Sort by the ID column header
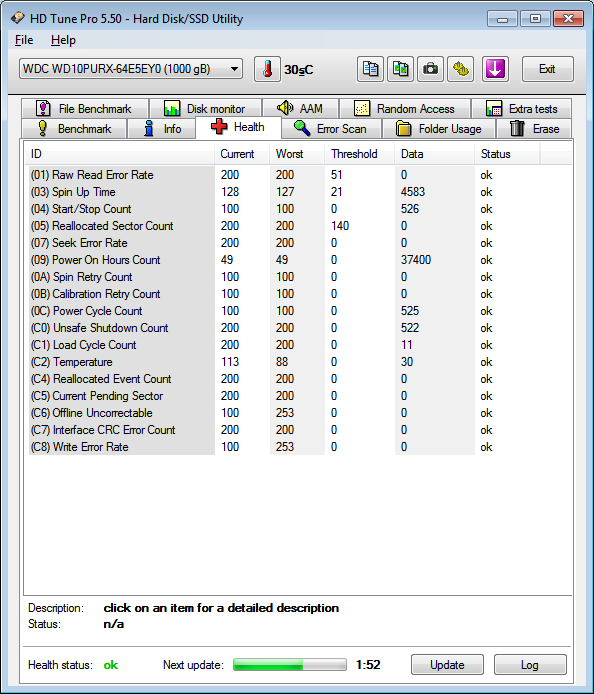This screenshot has width=594, height=694. [120, 154]
